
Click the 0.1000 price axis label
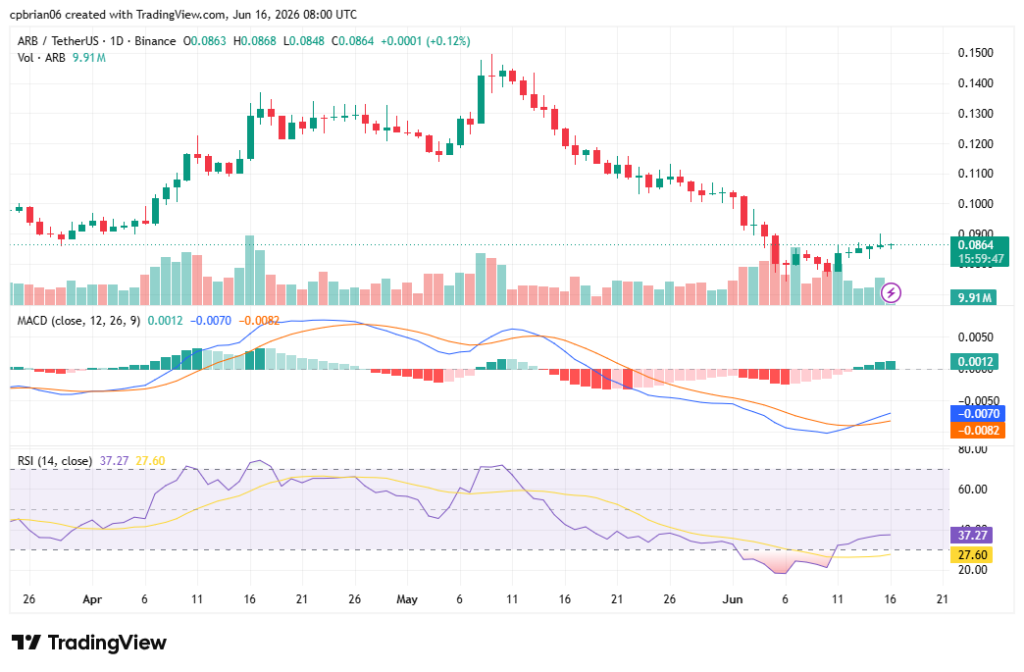click(x=976, y=204)
